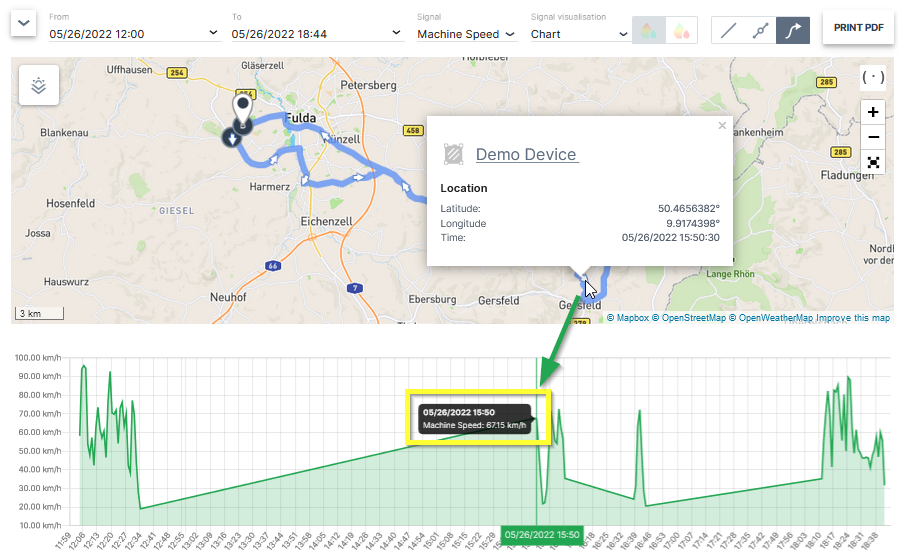The width and height of the screenshot is (898, 554).
Task: Enable the first colored signal visualisation option
Action: tap(648, 30)
